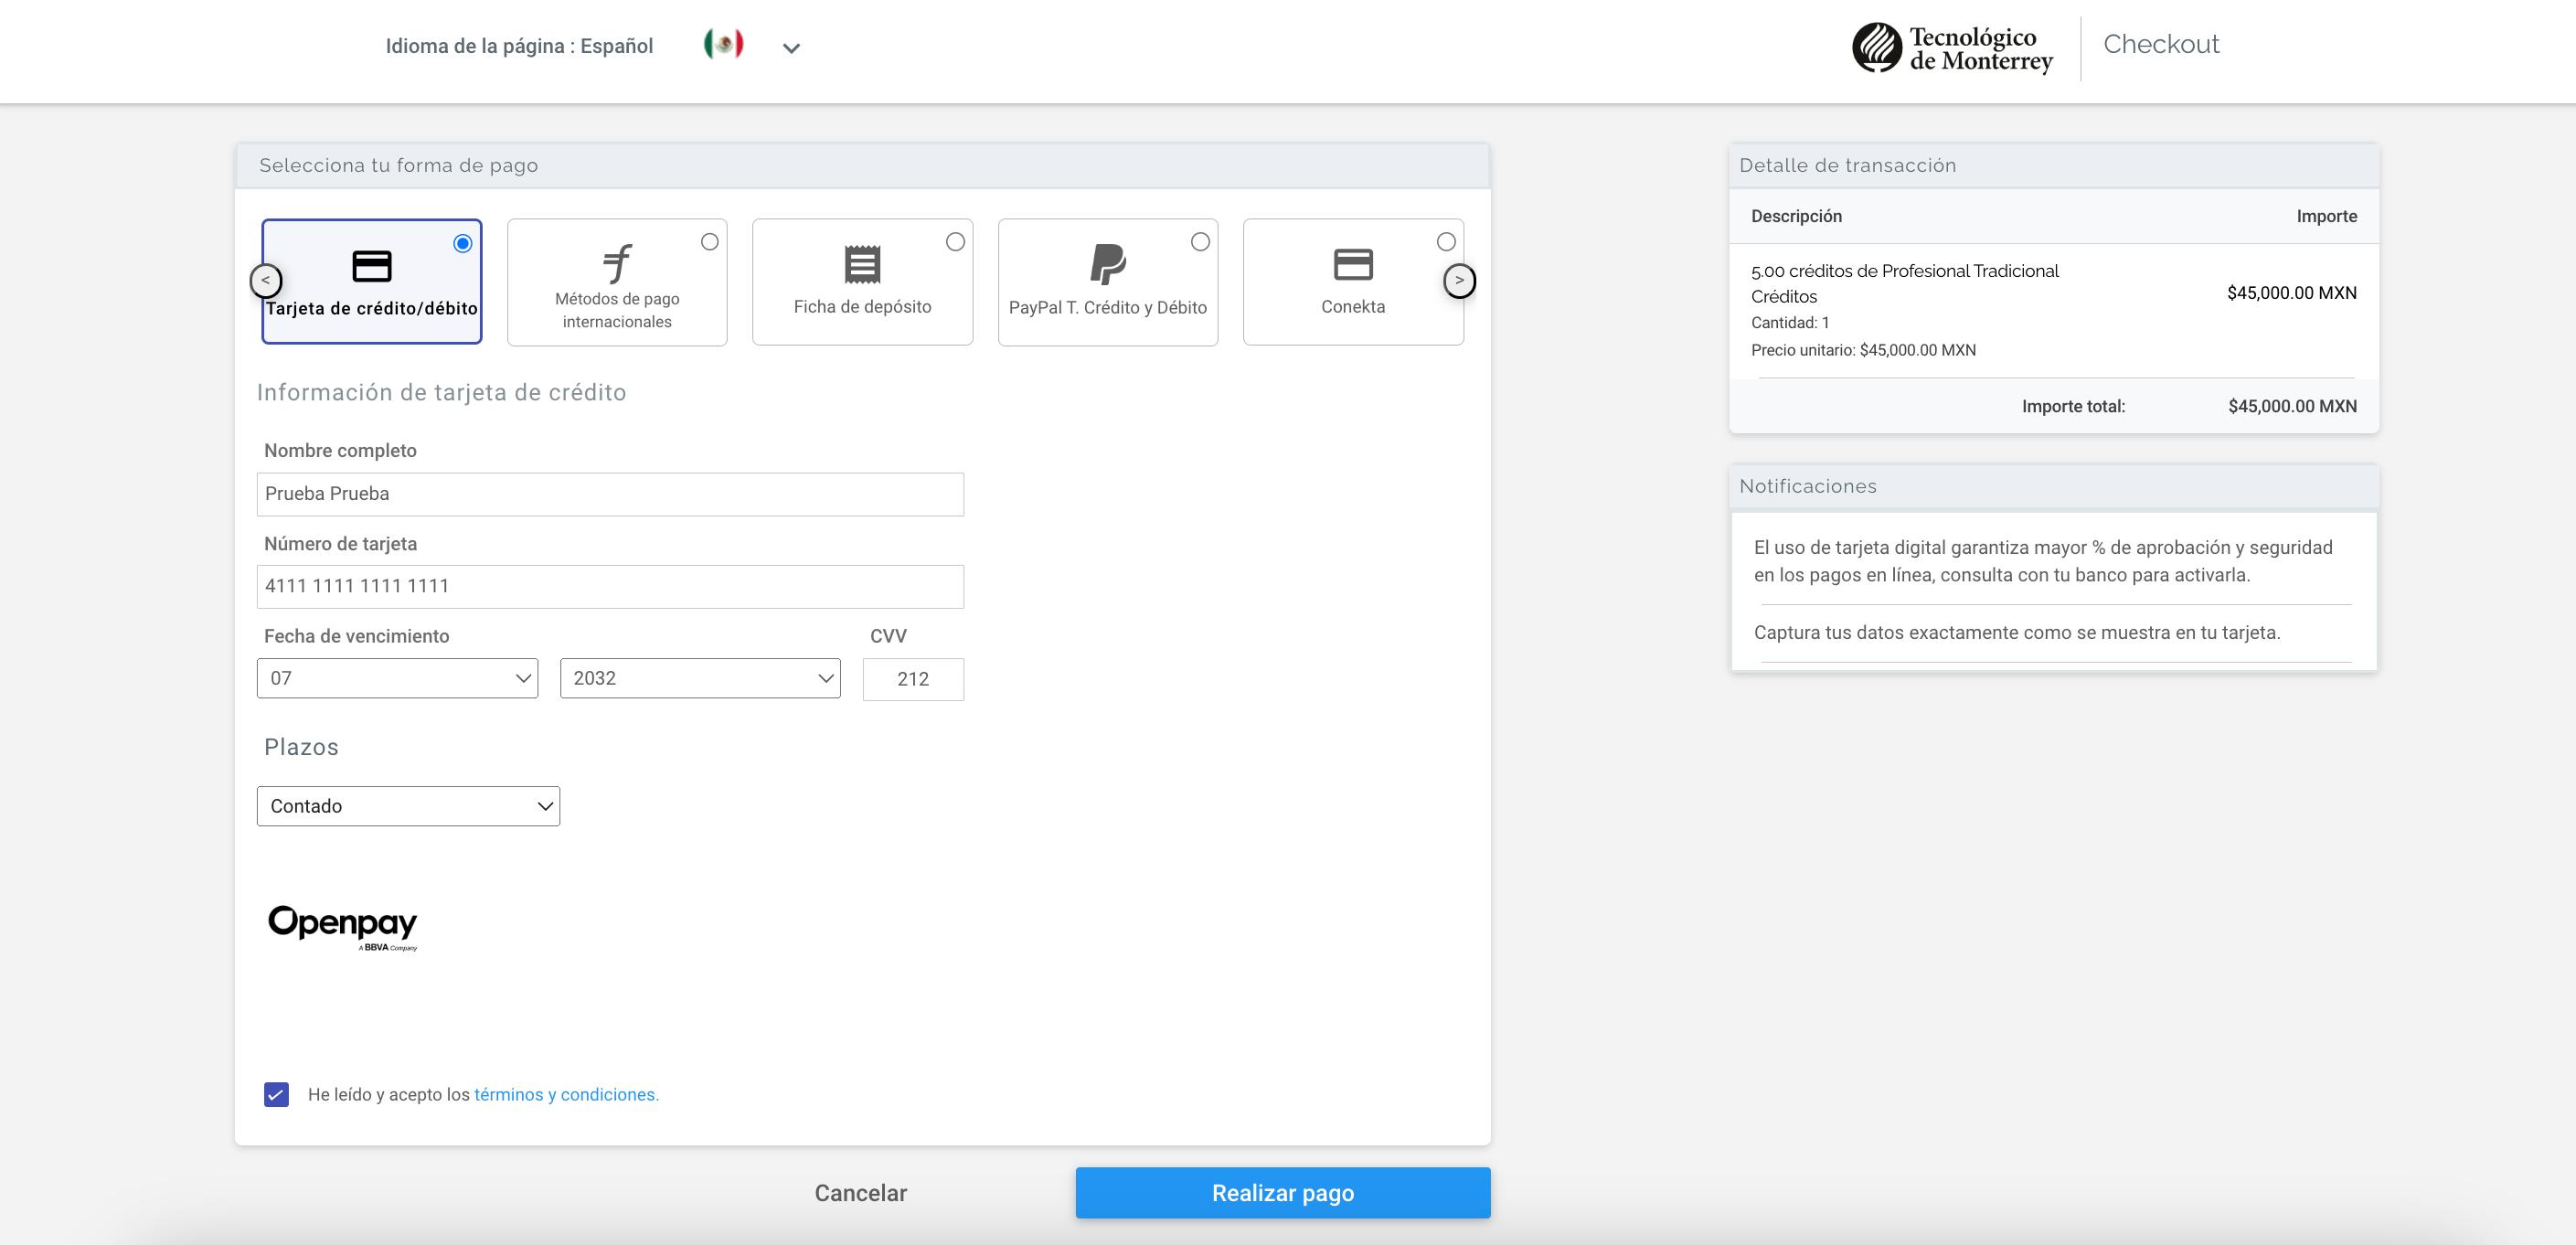Open the términos y condiciones link
This screenshot has height=1245, width=2576.
coord(566,1094)
